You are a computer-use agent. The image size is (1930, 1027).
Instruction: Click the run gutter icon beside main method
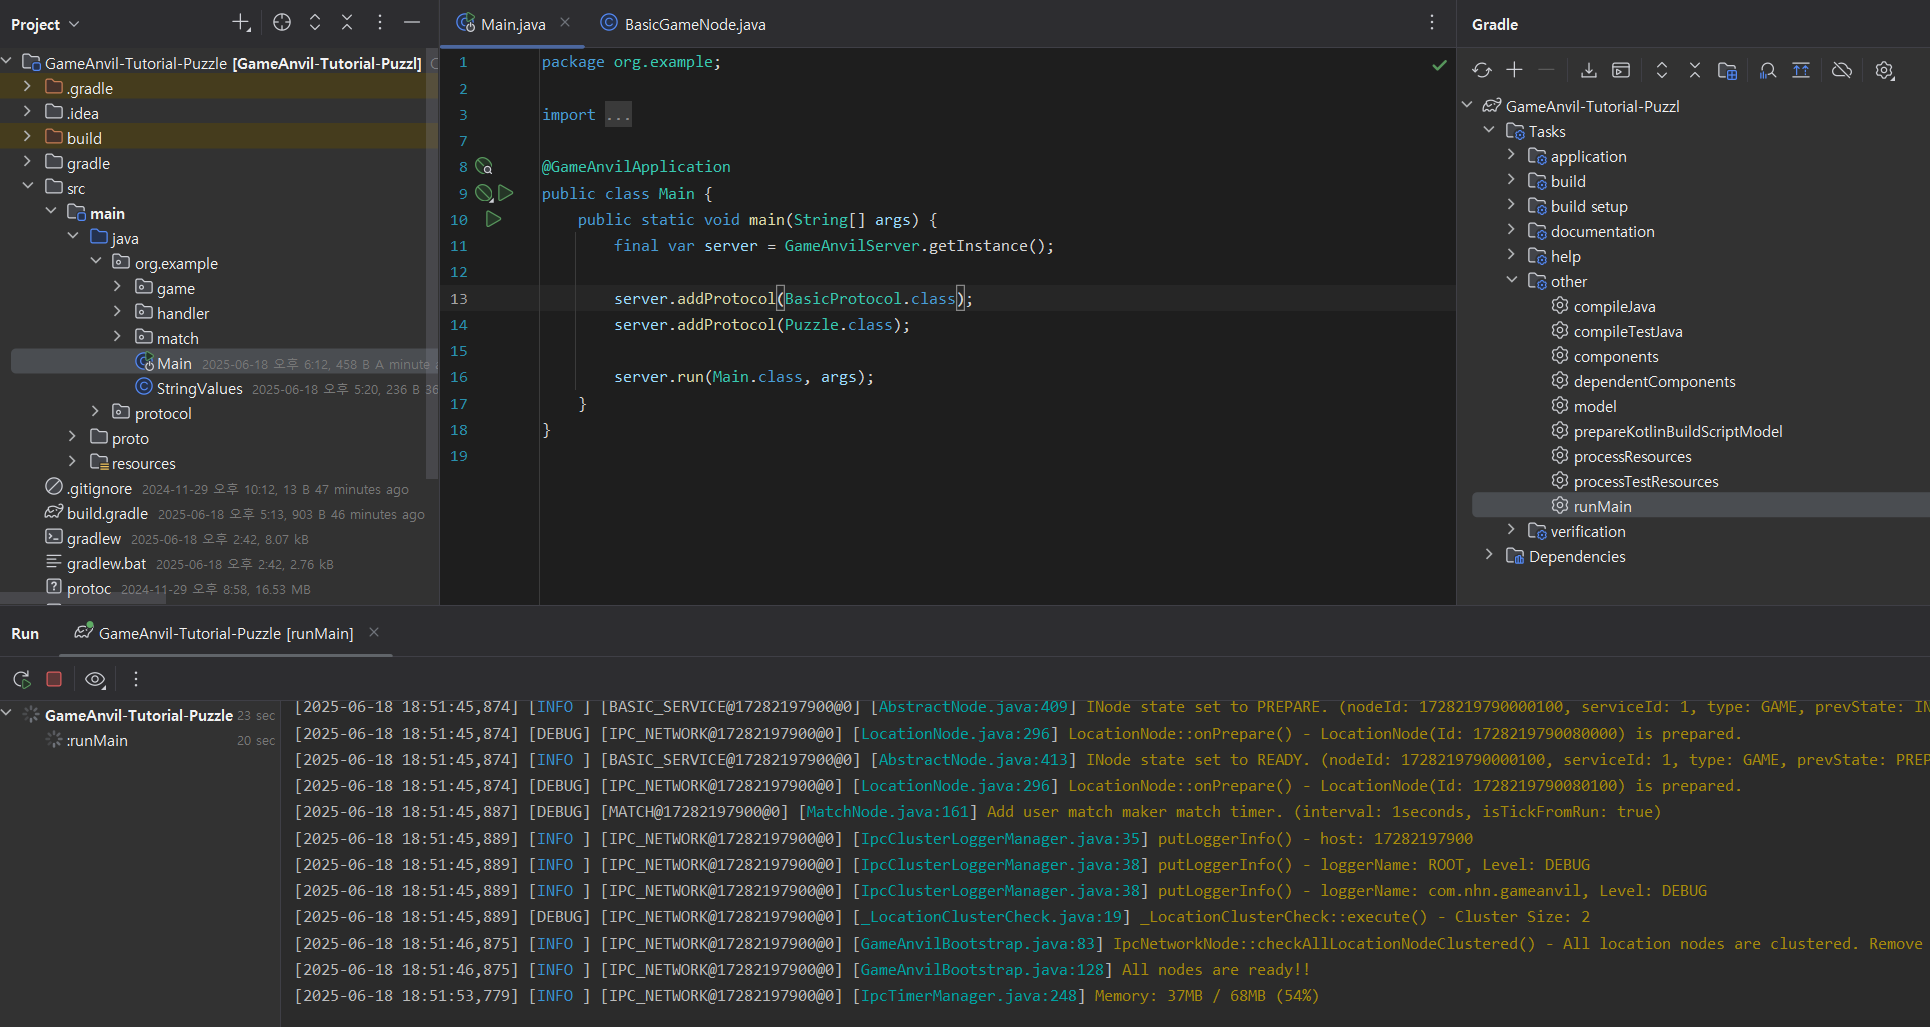tap(493, 219)
